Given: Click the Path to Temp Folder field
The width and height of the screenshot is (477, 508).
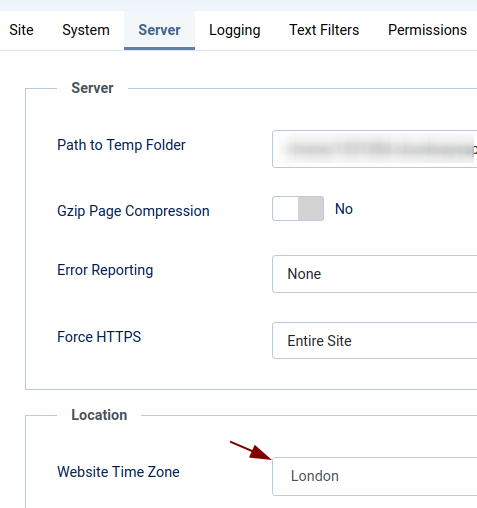Looking at the screenshot, I should (x=375, y=149).
